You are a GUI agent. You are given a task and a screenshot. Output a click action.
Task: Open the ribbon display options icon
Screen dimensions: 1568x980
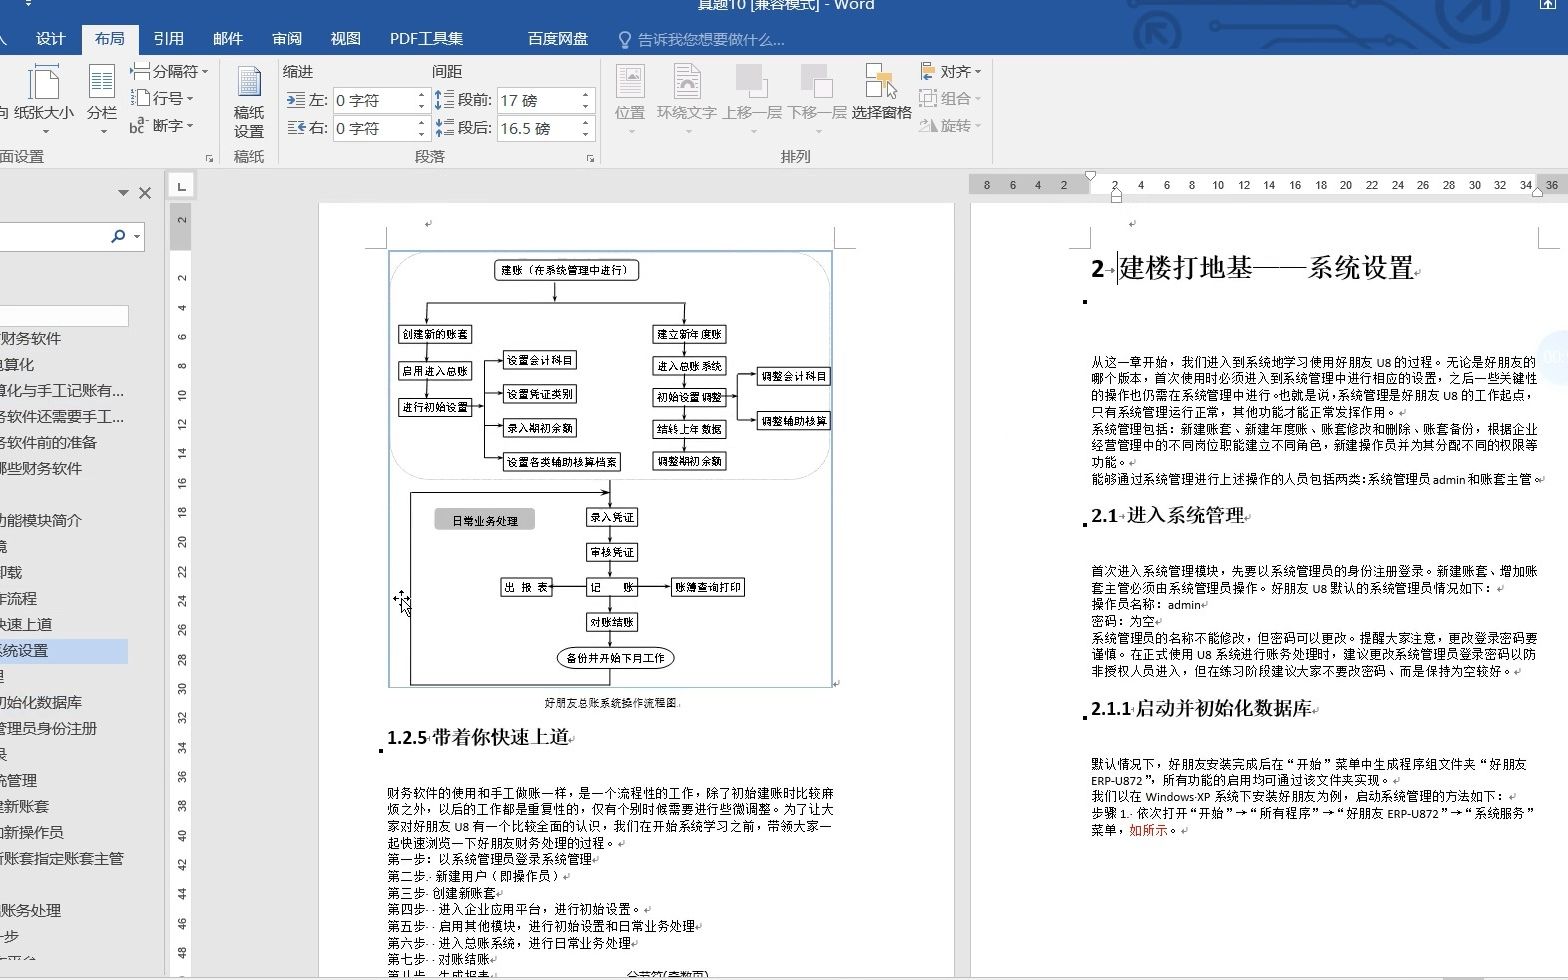click(1548, 5)
